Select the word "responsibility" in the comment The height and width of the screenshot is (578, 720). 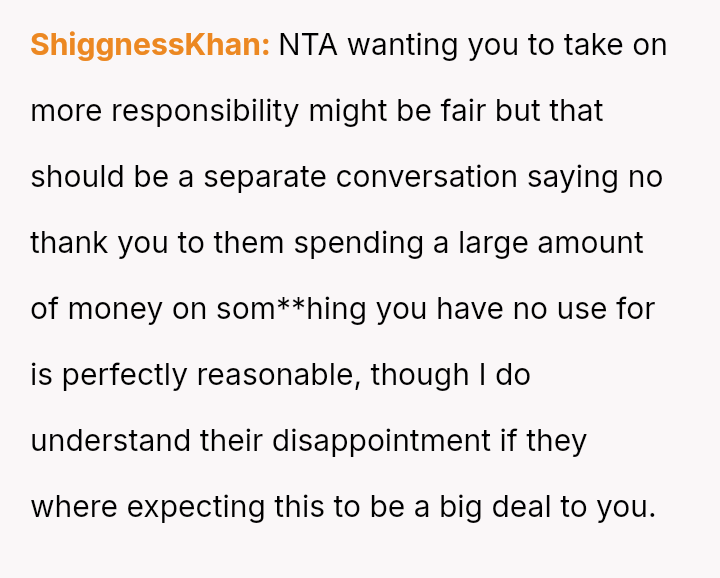[x=205, y=111]
